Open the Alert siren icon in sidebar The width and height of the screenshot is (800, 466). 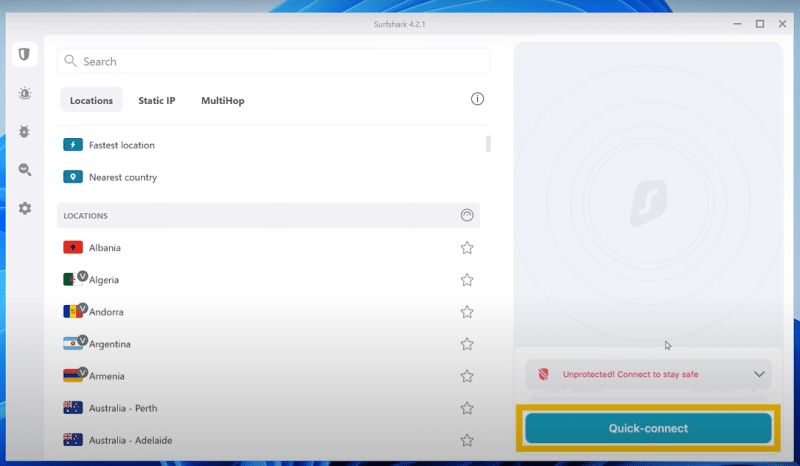[24, 93]
